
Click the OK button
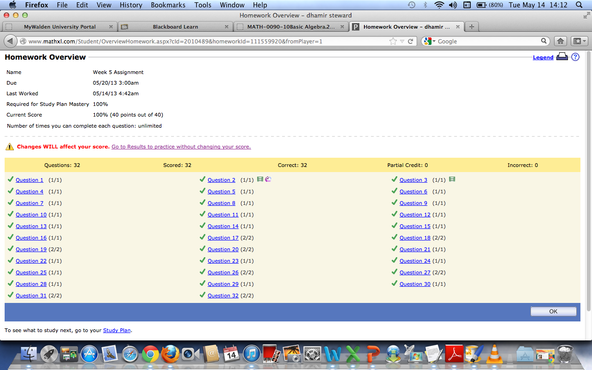click(553, 311)
